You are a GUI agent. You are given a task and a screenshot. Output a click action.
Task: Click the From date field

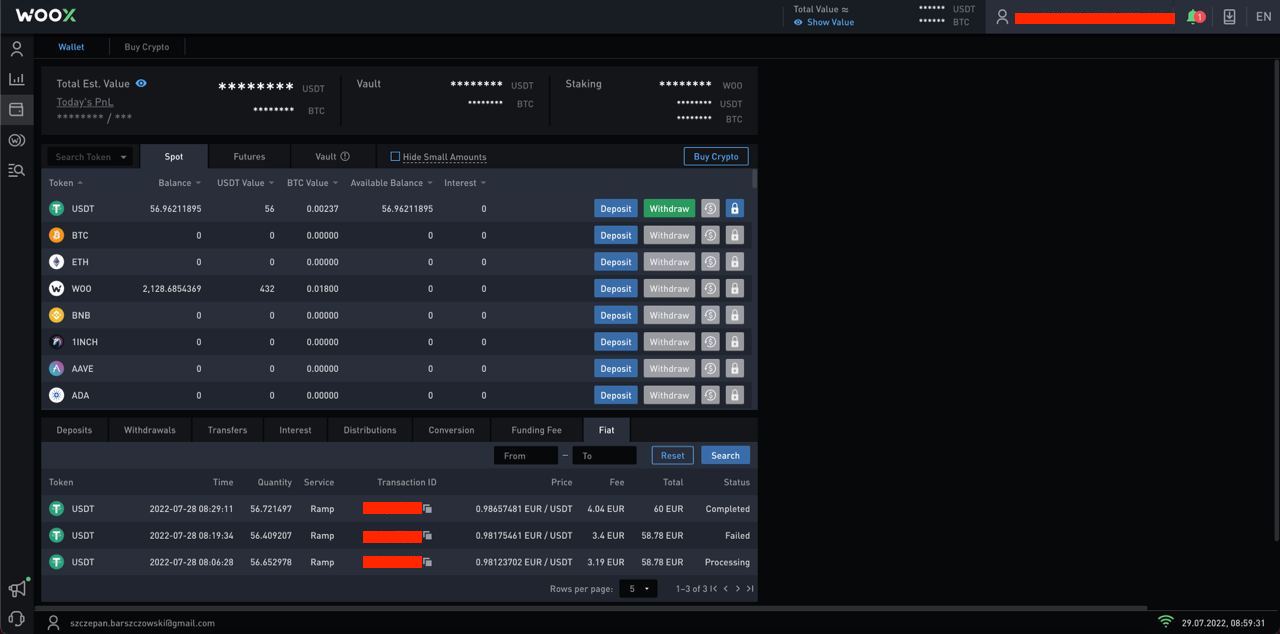click(526, 455)
